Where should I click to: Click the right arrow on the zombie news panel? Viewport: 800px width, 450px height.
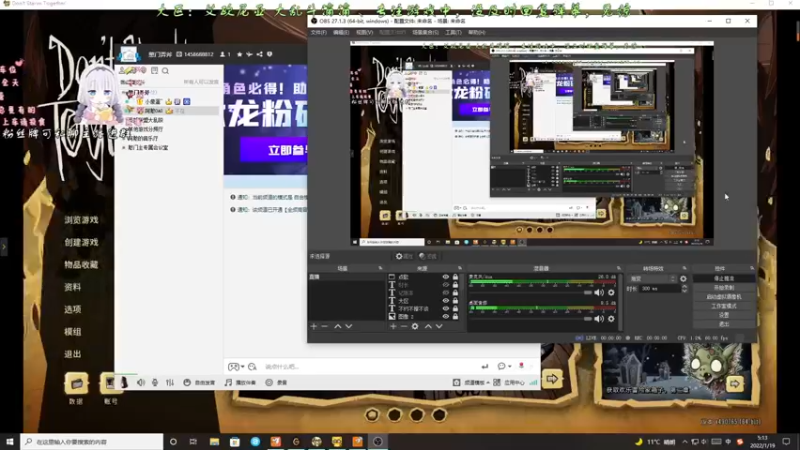735,384
